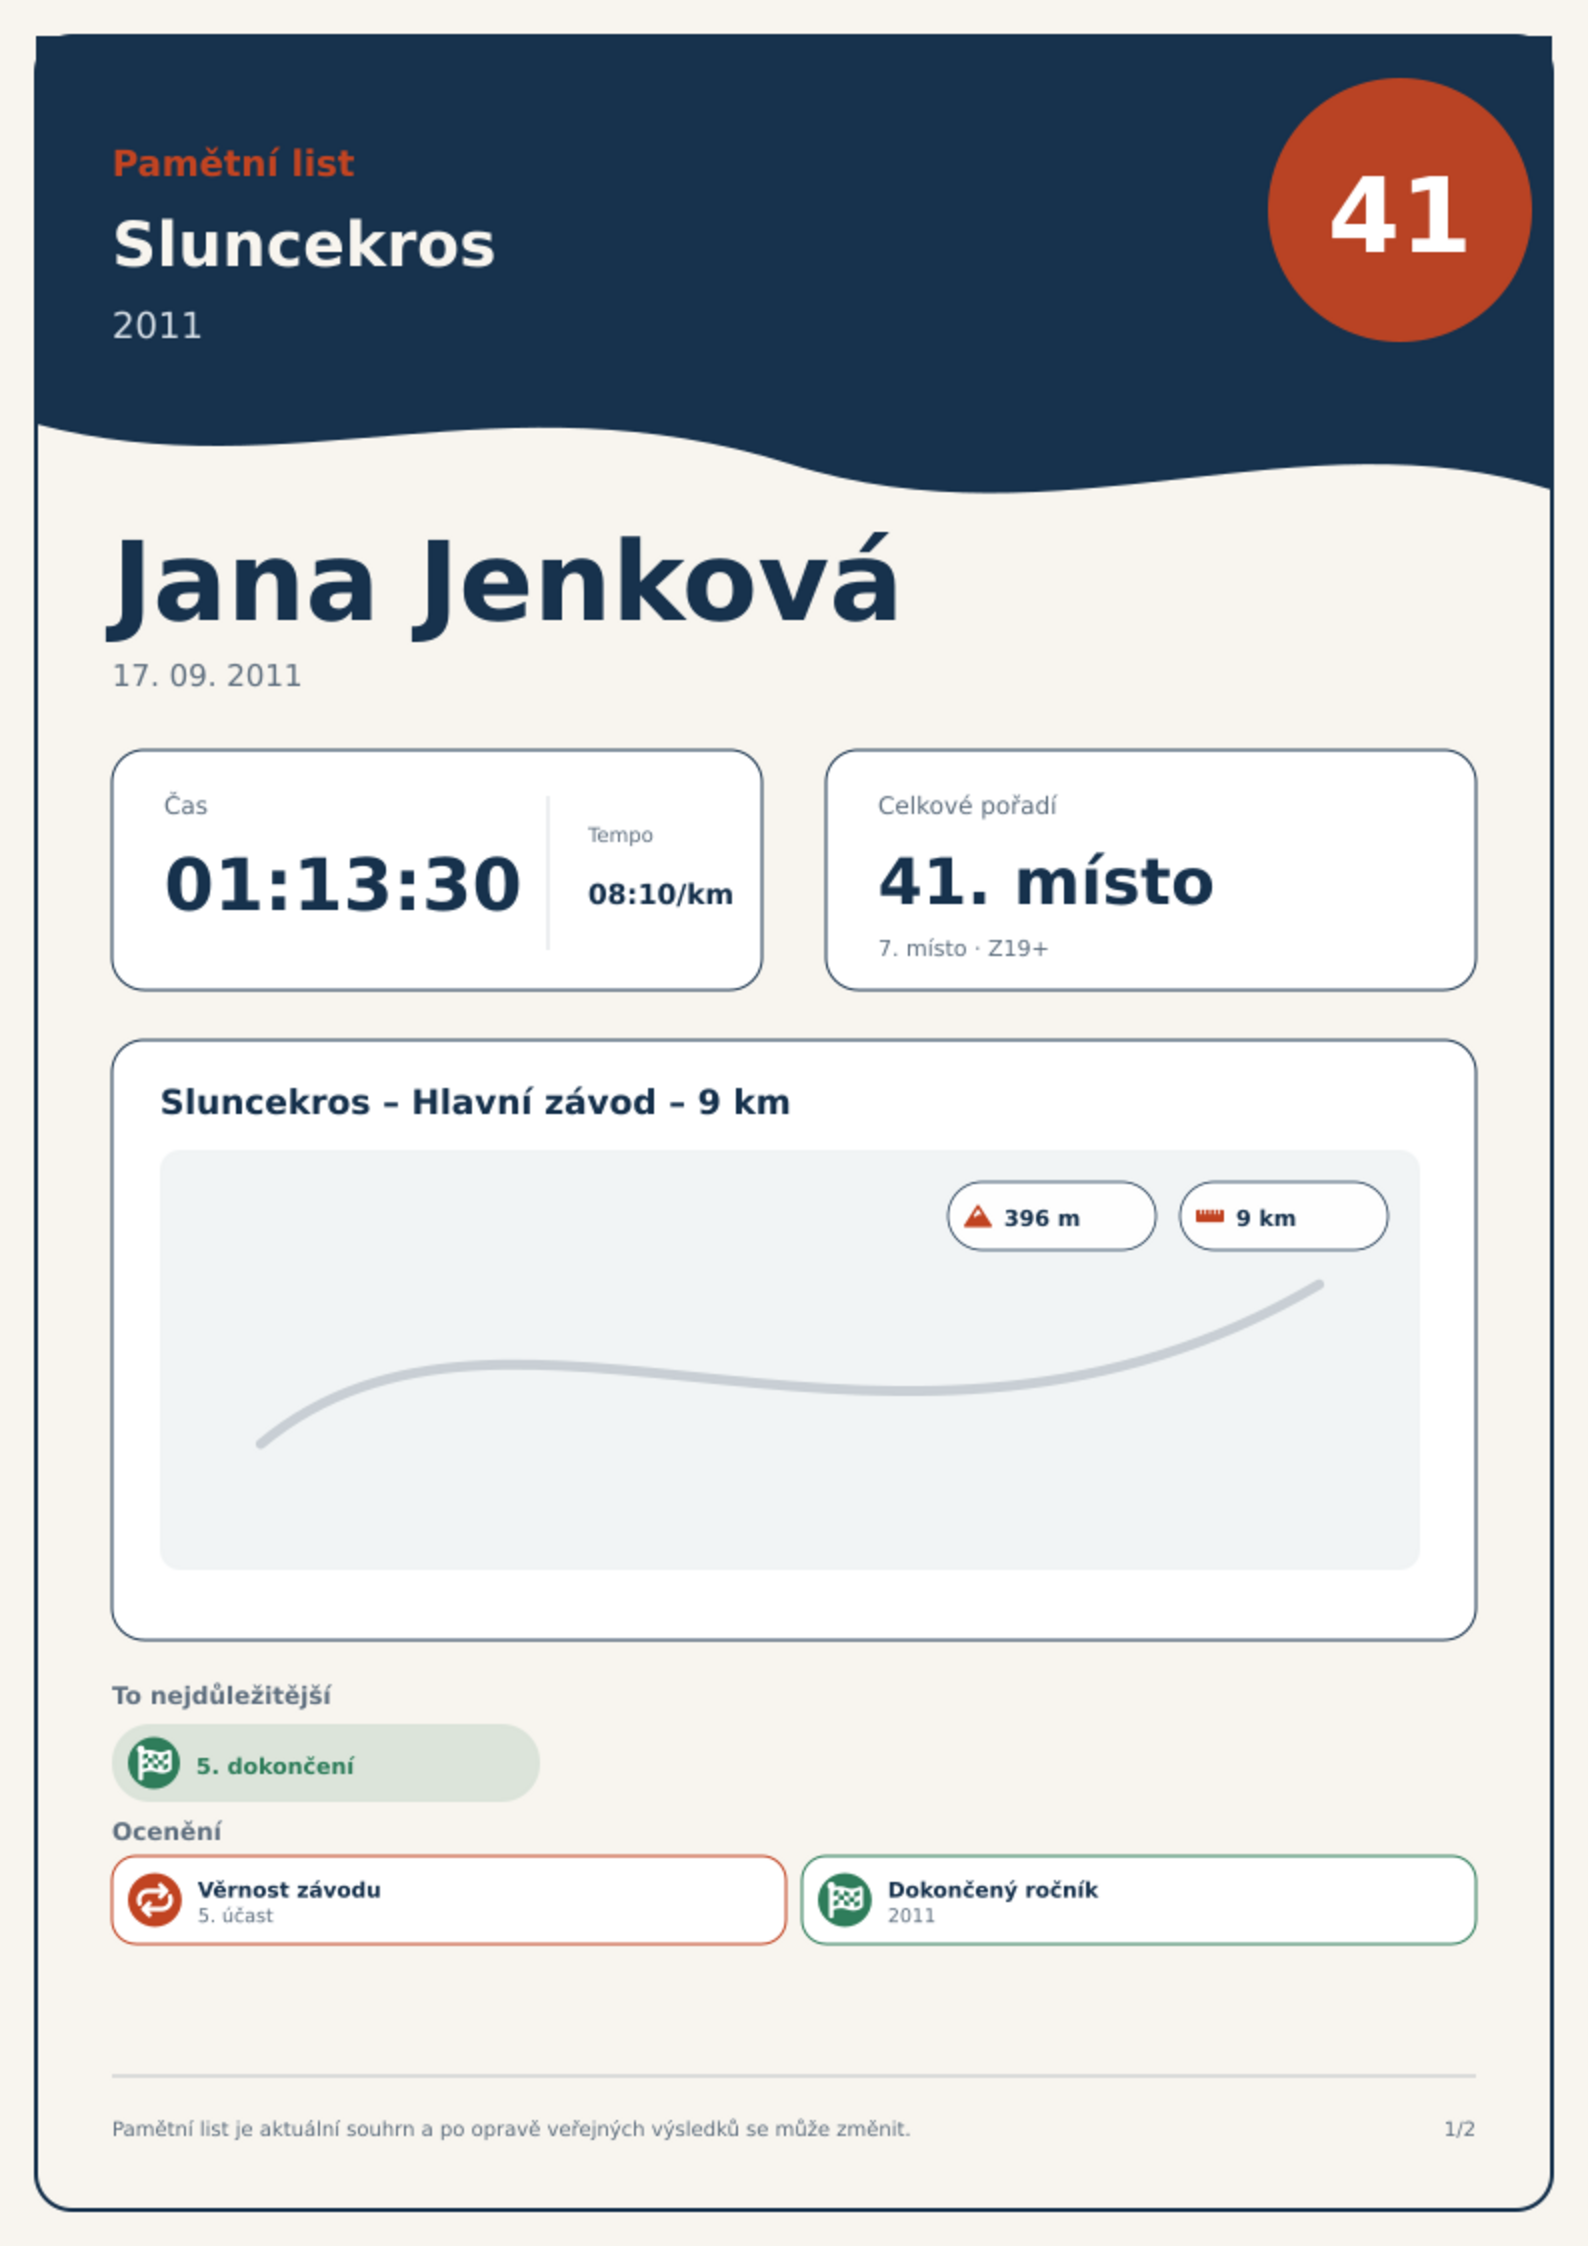This screenshot has width=1588, height=2246.
Task: Select the 9 km distance pill
Action: point(1283,1216)
